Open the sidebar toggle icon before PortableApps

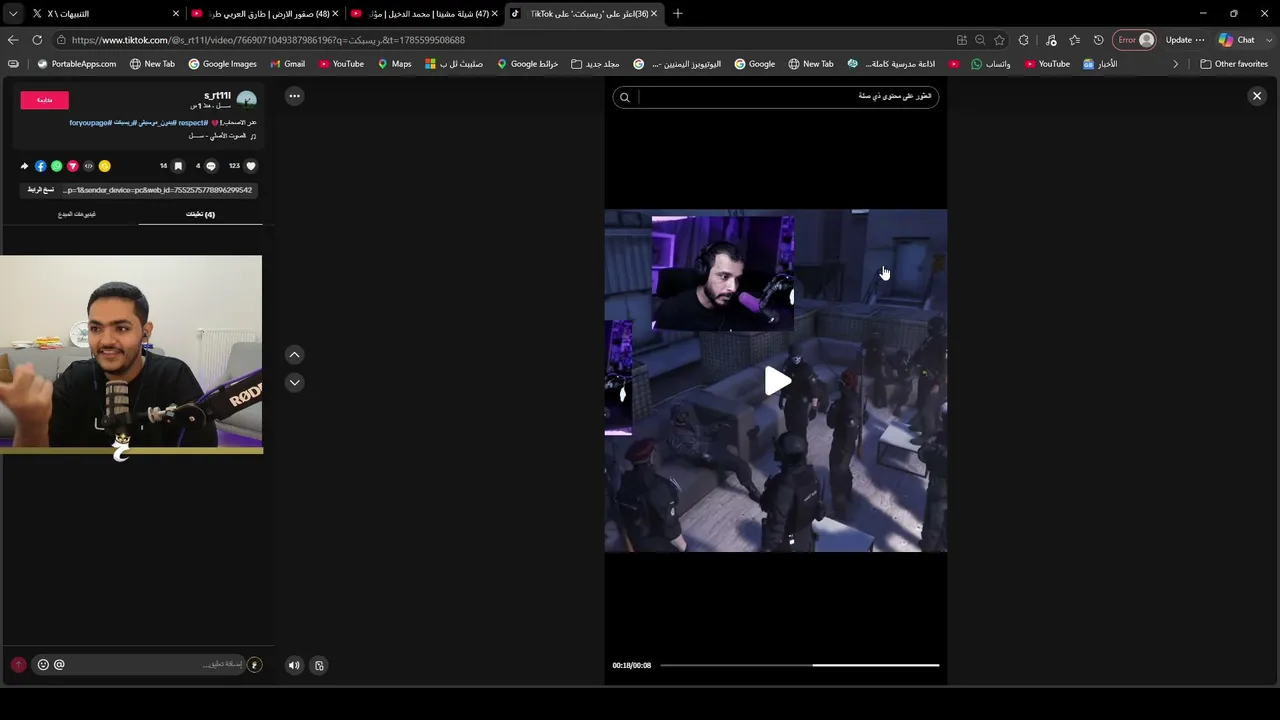[13, 64]
